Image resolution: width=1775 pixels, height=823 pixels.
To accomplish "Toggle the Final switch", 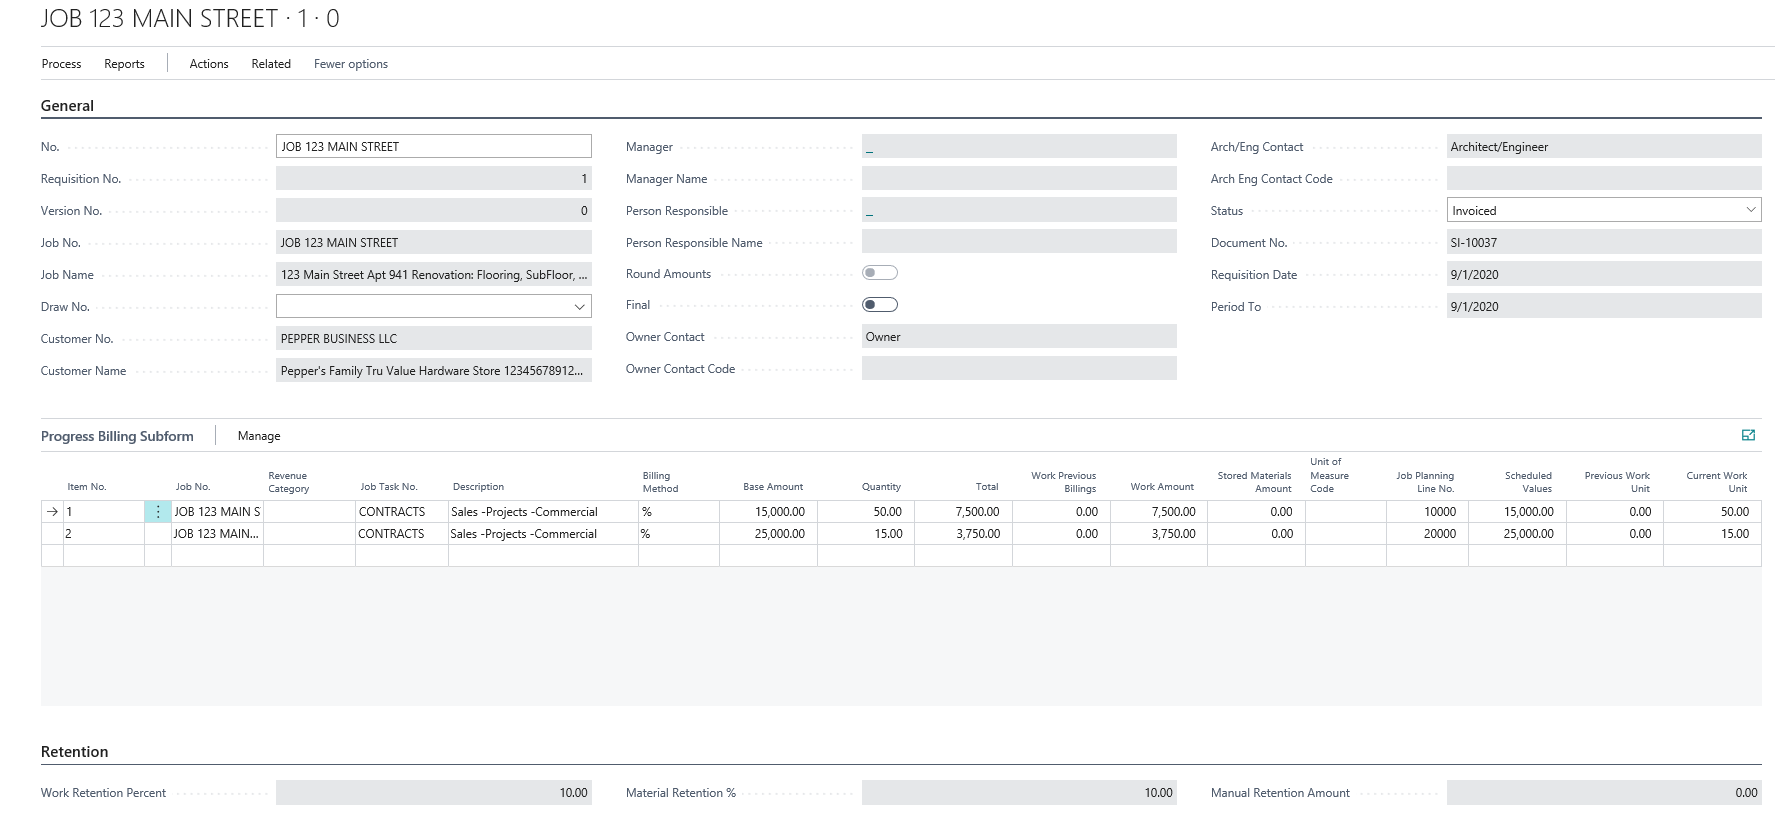I will (880, 305).
